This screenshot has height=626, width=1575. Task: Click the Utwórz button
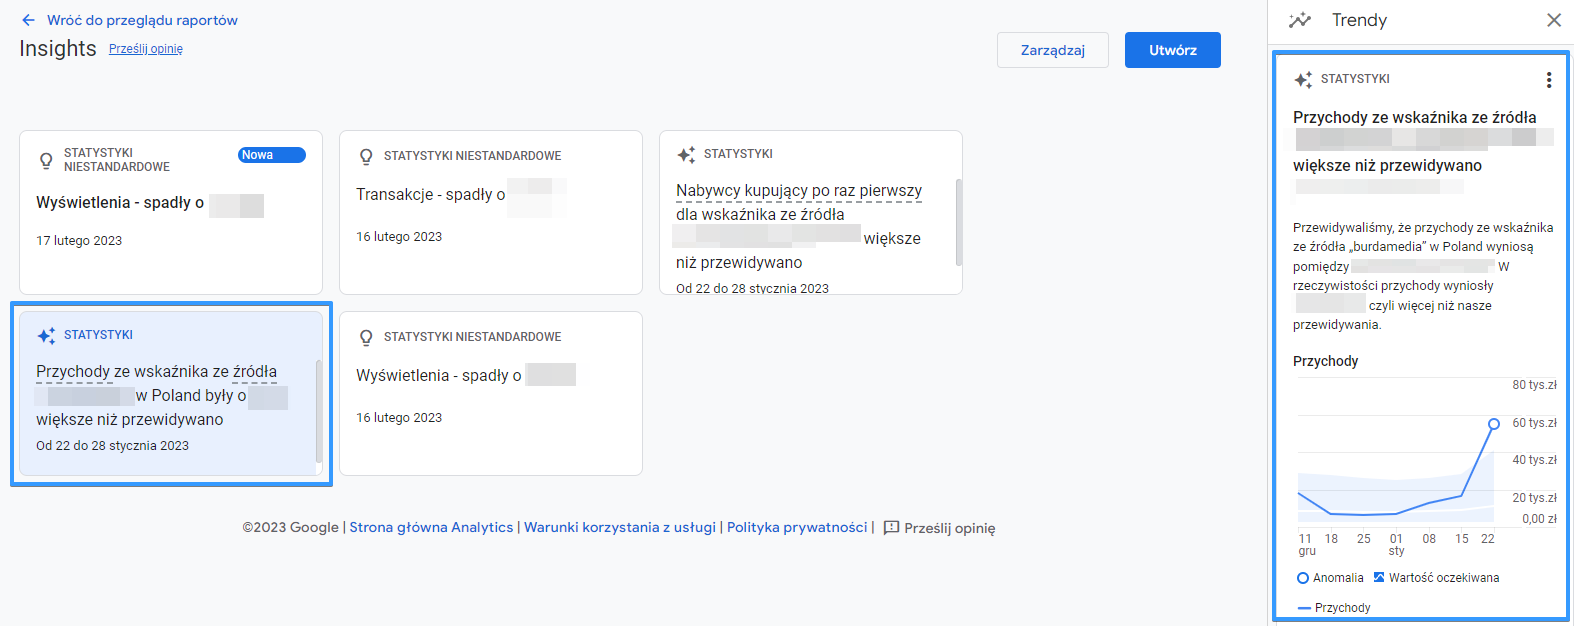1172,50
